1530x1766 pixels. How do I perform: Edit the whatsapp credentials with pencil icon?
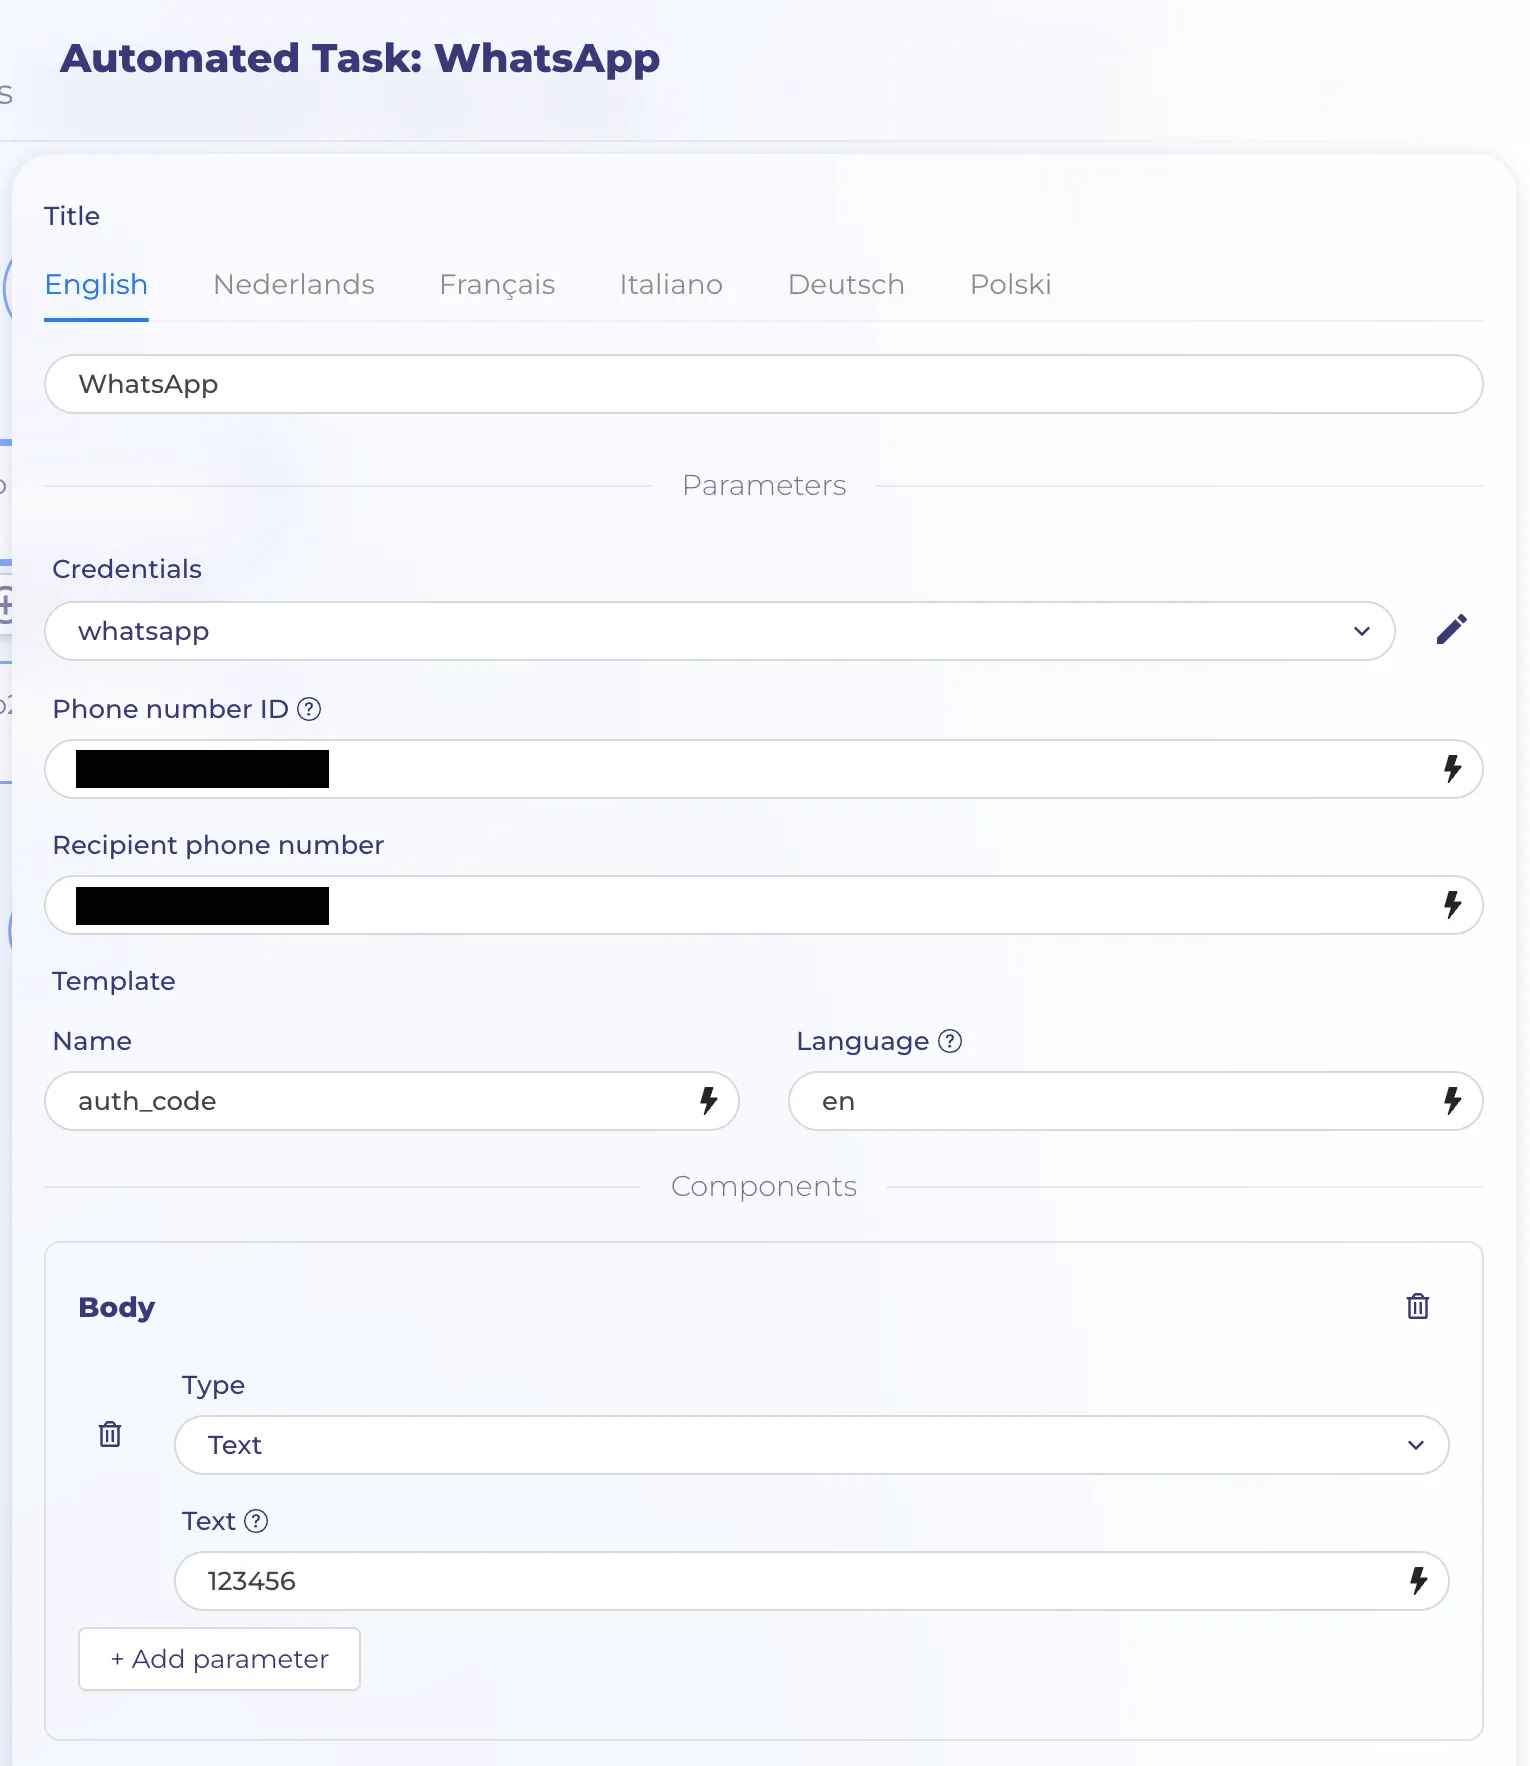point(1451,630)
